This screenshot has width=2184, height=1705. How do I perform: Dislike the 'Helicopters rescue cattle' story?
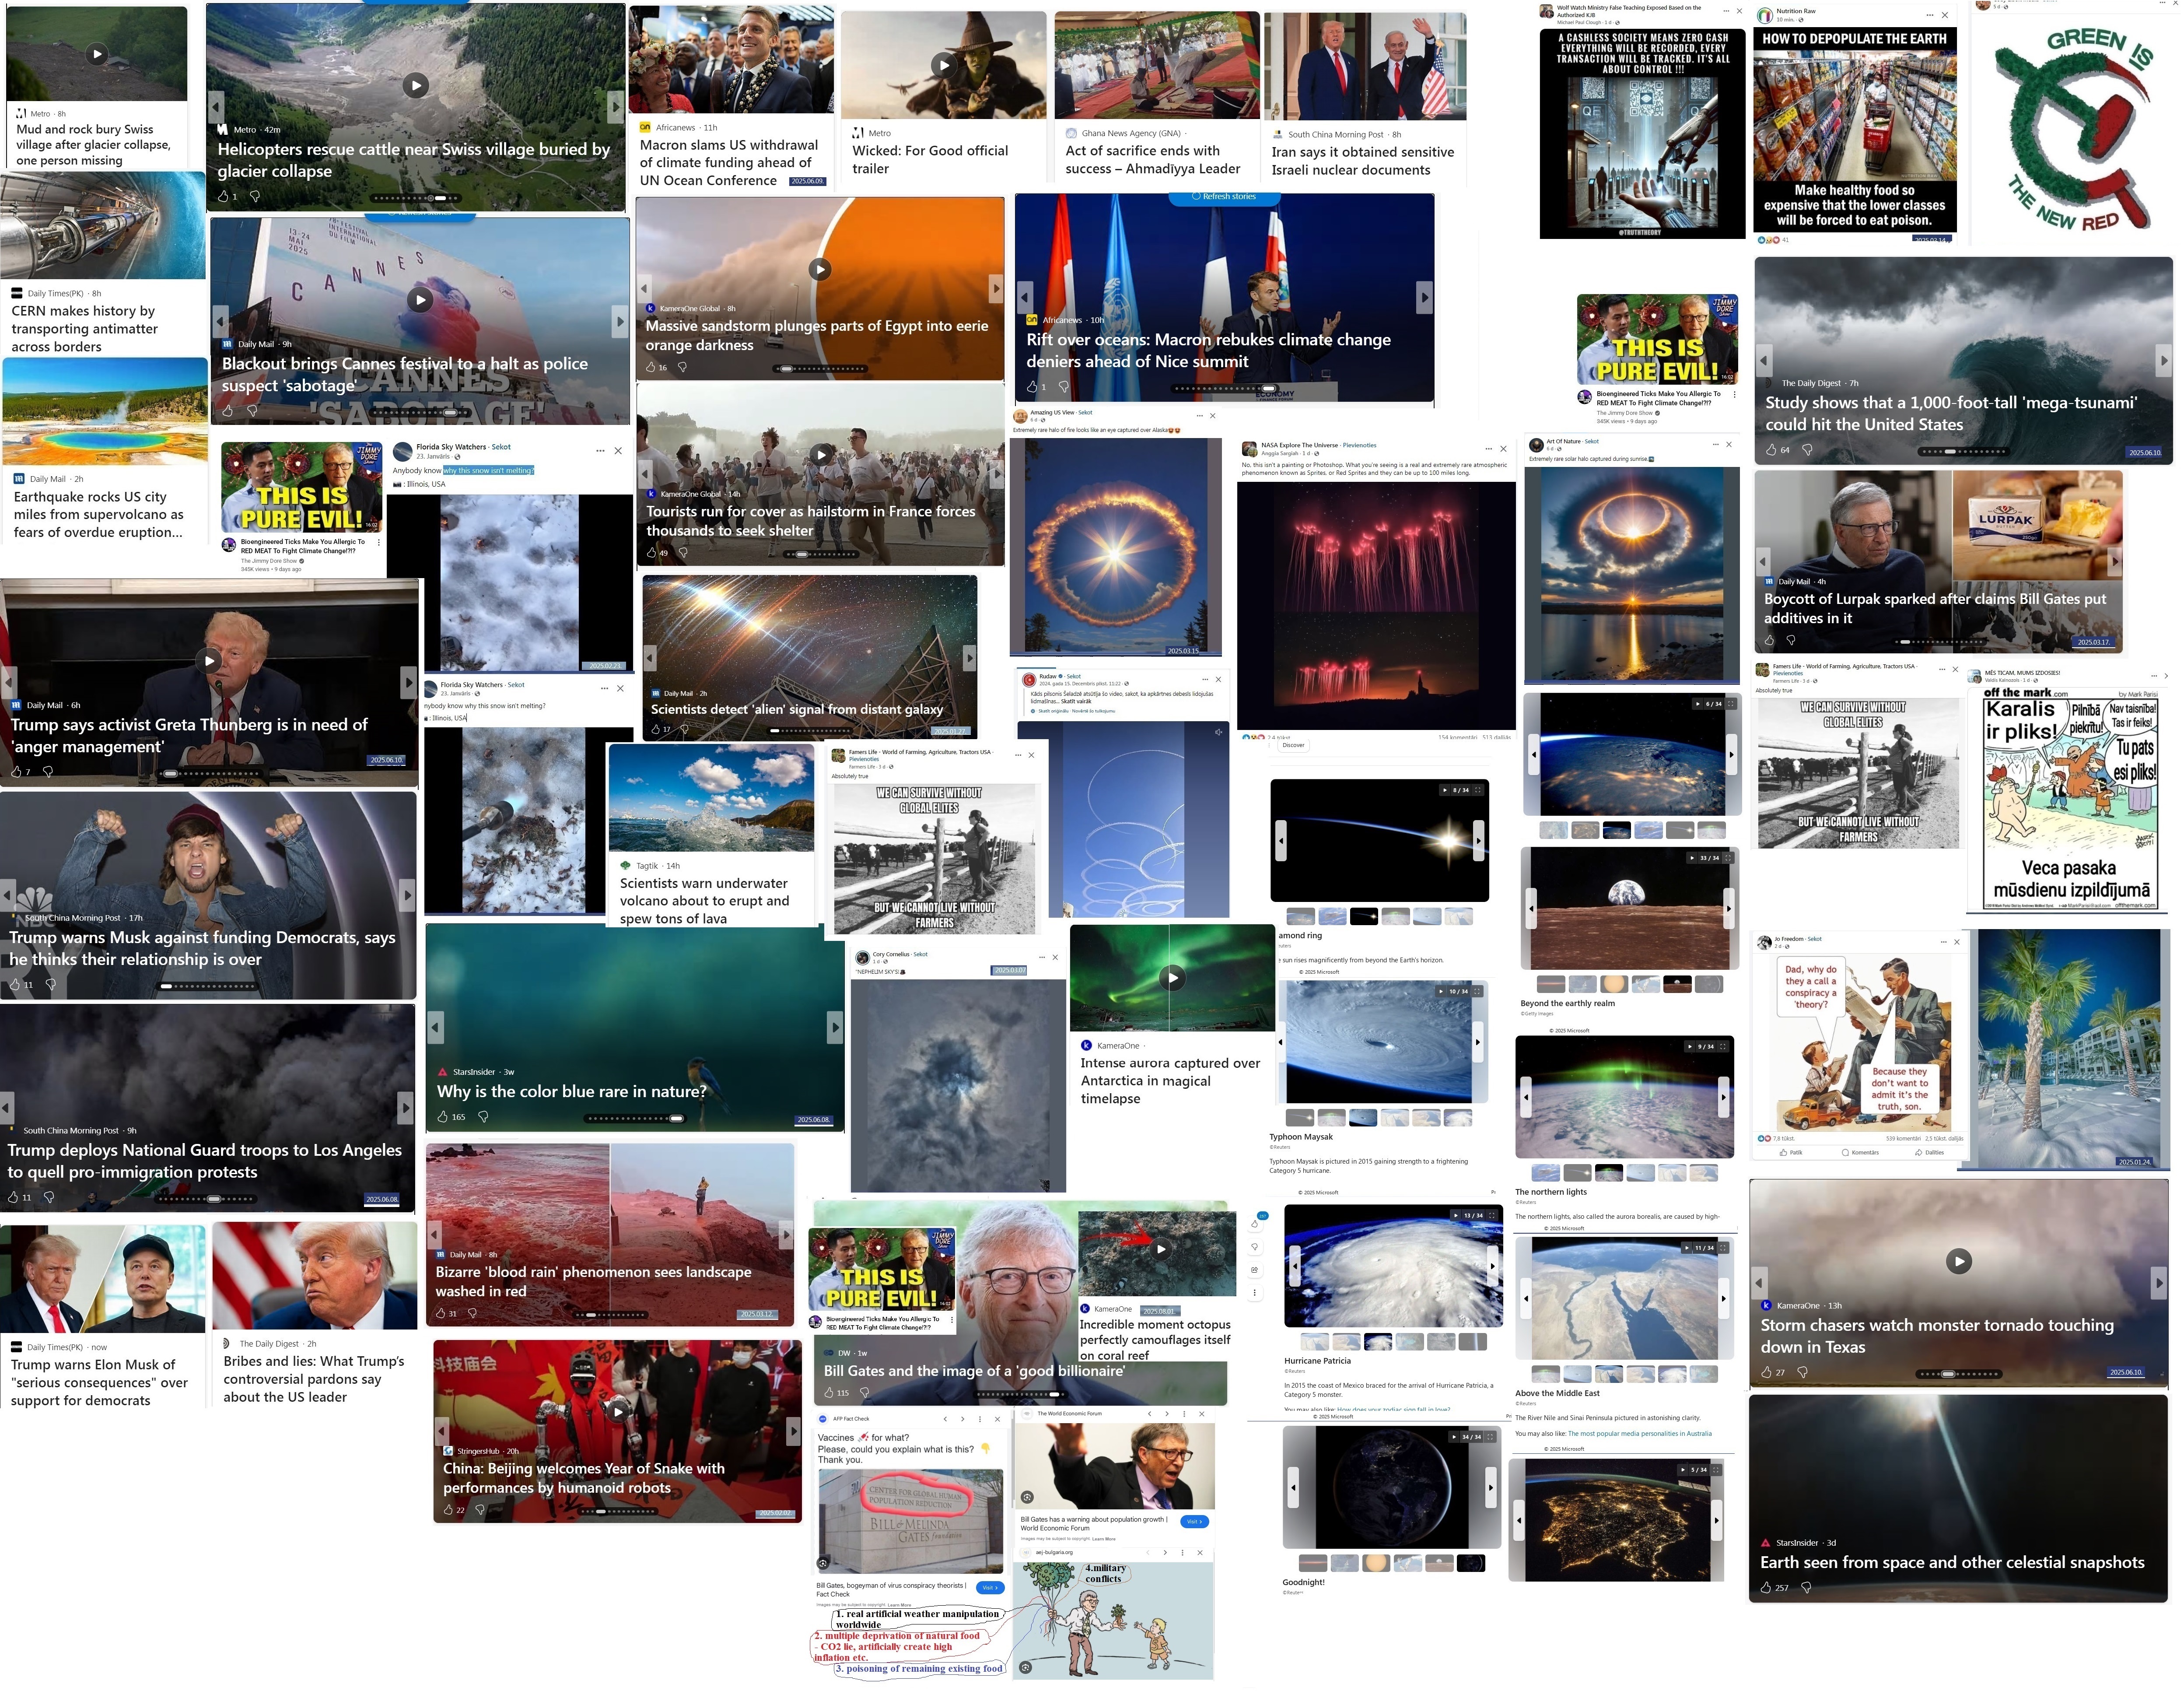[x=255, y=196]
